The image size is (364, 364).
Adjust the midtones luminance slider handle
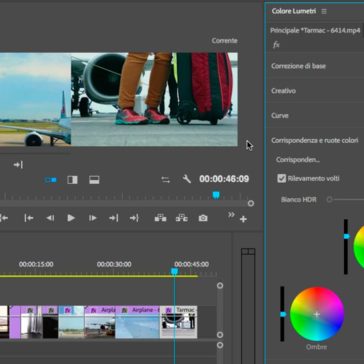pos(347,236)
